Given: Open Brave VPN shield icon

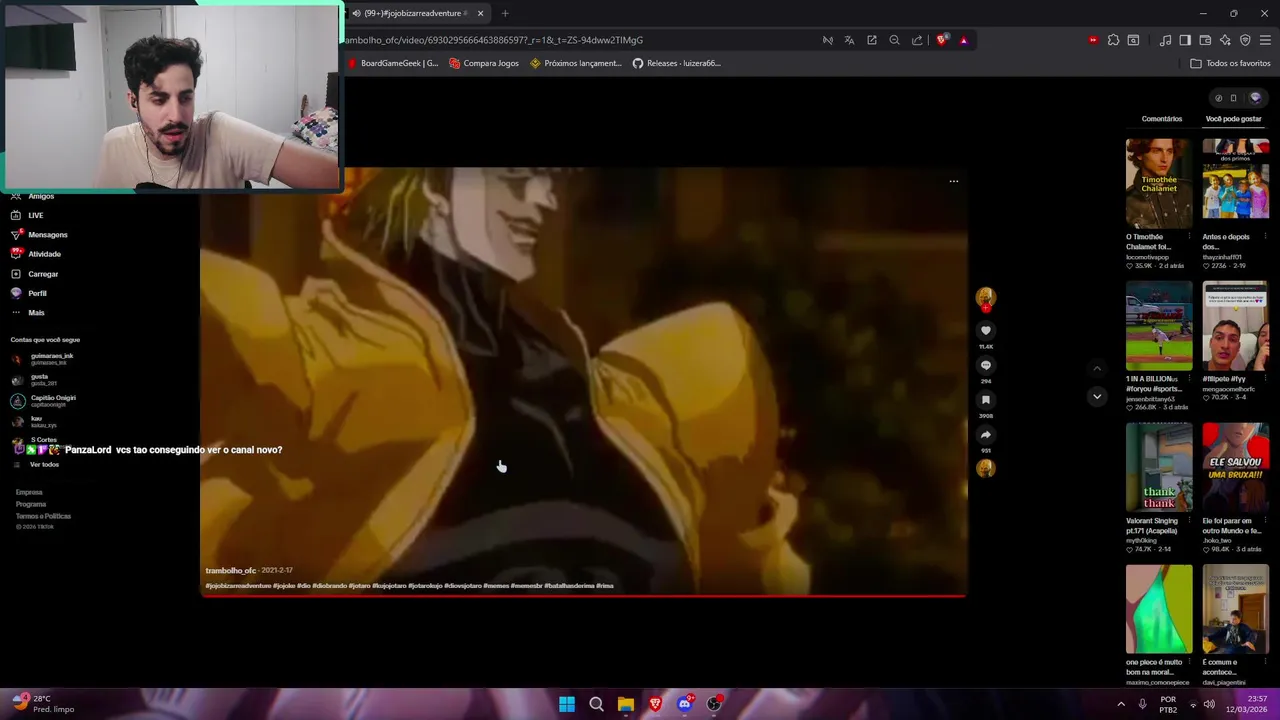Looking at the screenshot, I should (x=1245, y=40).
